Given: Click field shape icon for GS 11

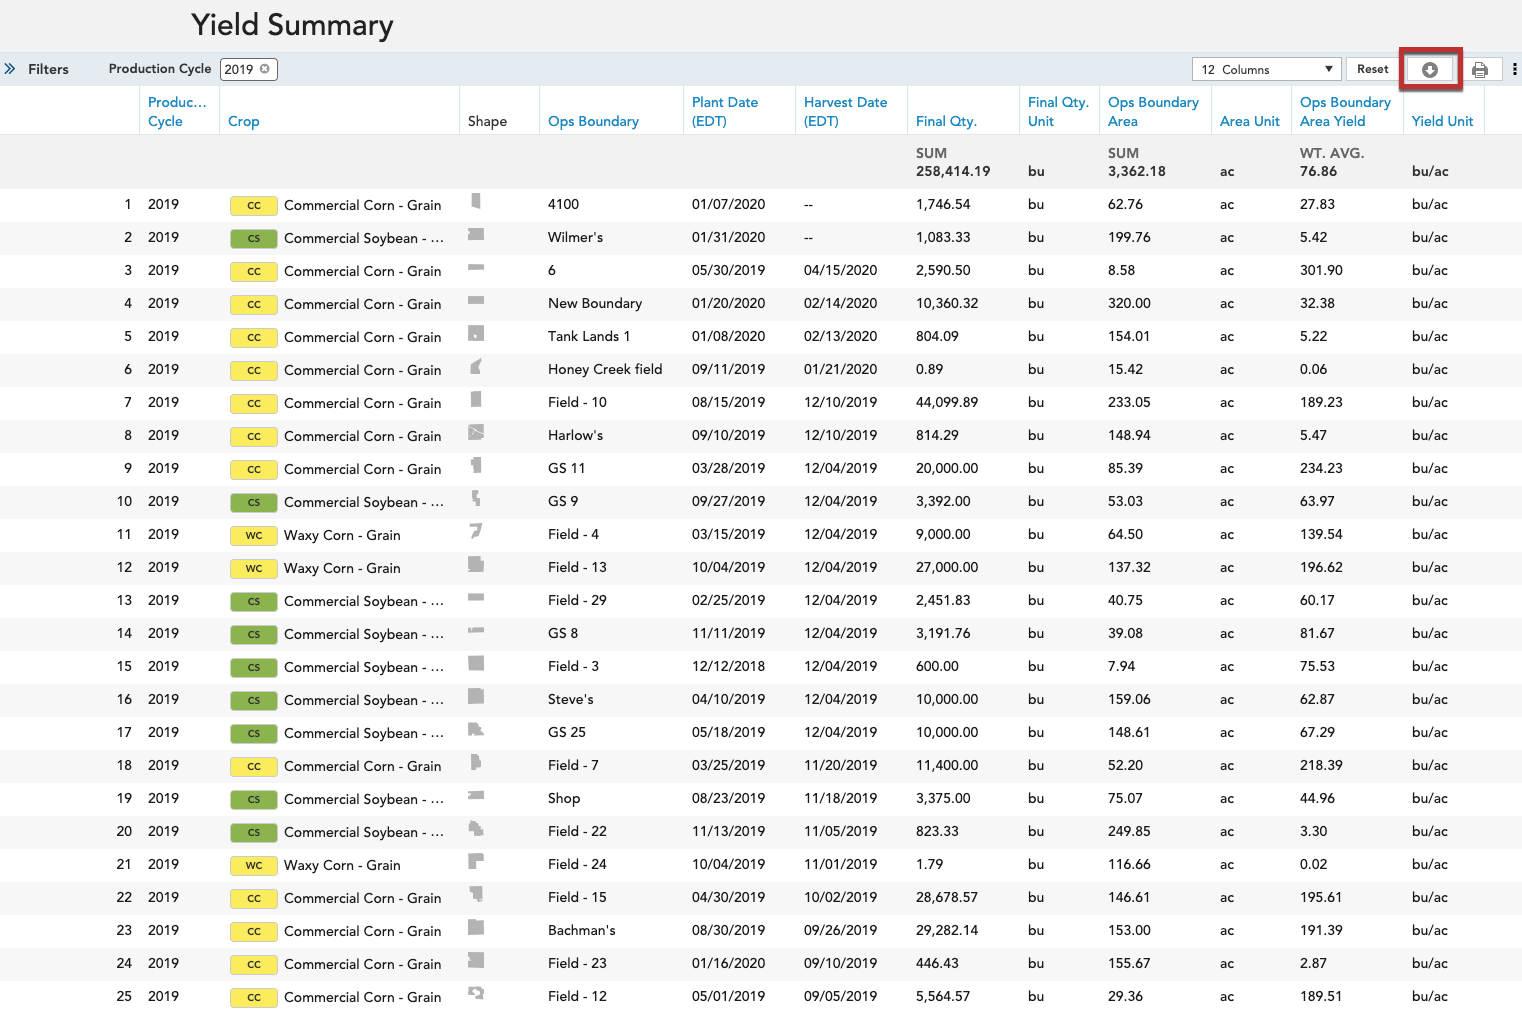Looking at the screenshot, I should (476, 465).
